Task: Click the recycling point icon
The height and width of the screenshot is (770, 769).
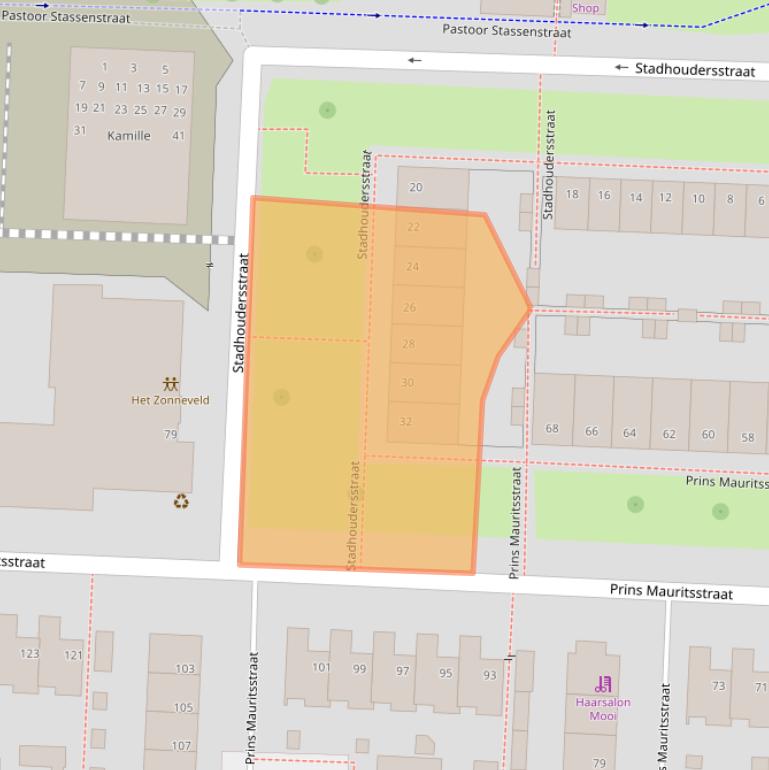Action: (x=181, y=501)
